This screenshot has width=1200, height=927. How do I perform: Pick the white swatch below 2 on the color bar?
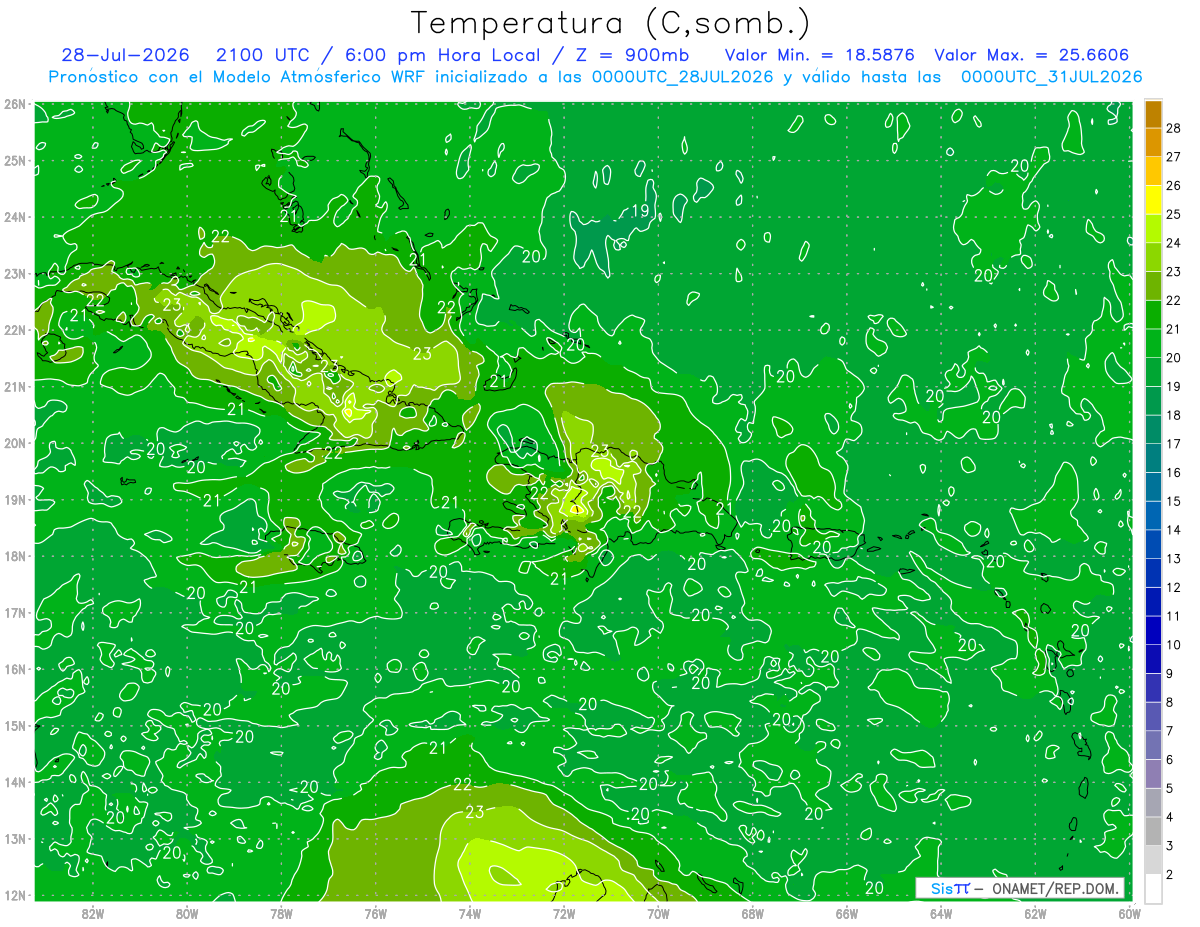(1153, 888)
